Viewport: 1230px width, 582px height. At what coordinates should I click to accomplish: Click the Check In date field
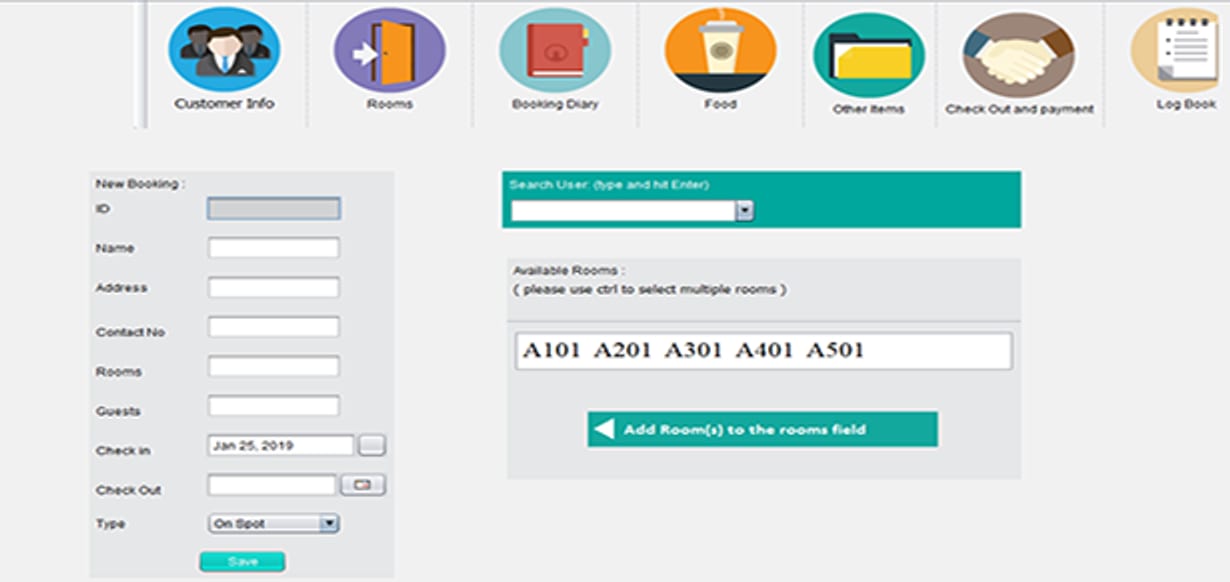[x=281, y=445]
